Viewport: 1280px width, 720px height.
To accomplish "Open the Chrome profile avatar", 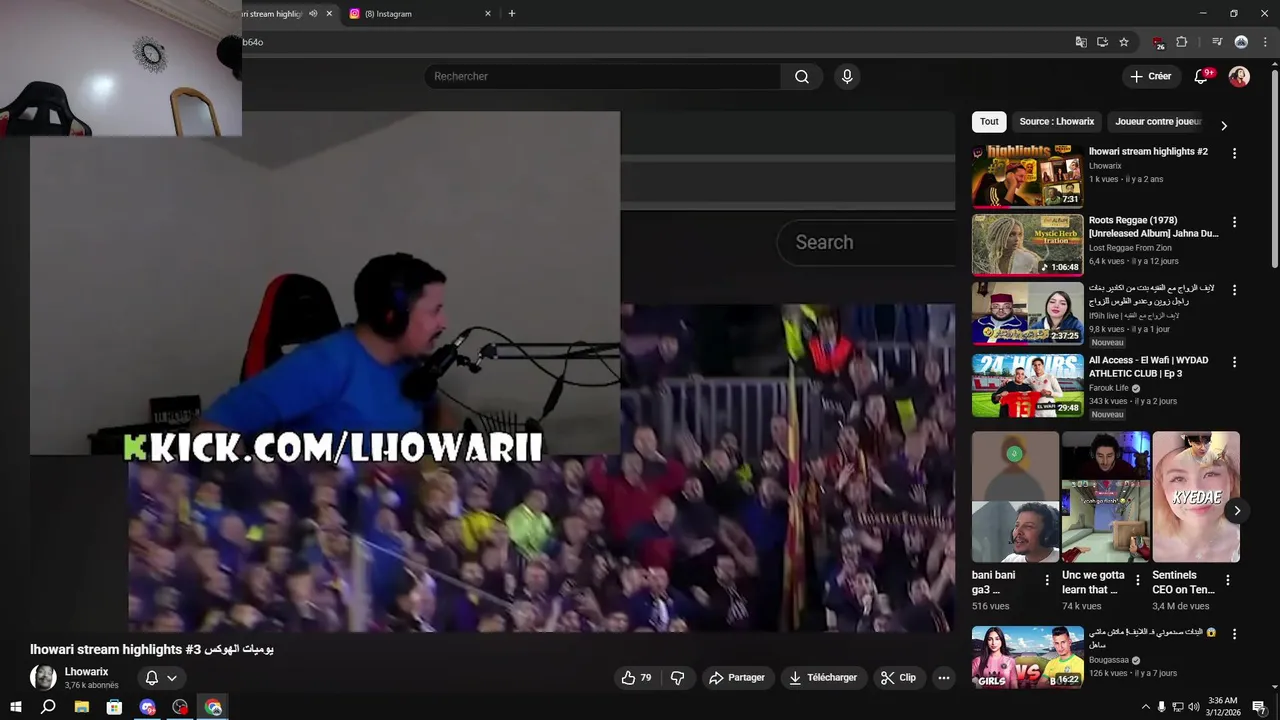I will [1241, 42].
